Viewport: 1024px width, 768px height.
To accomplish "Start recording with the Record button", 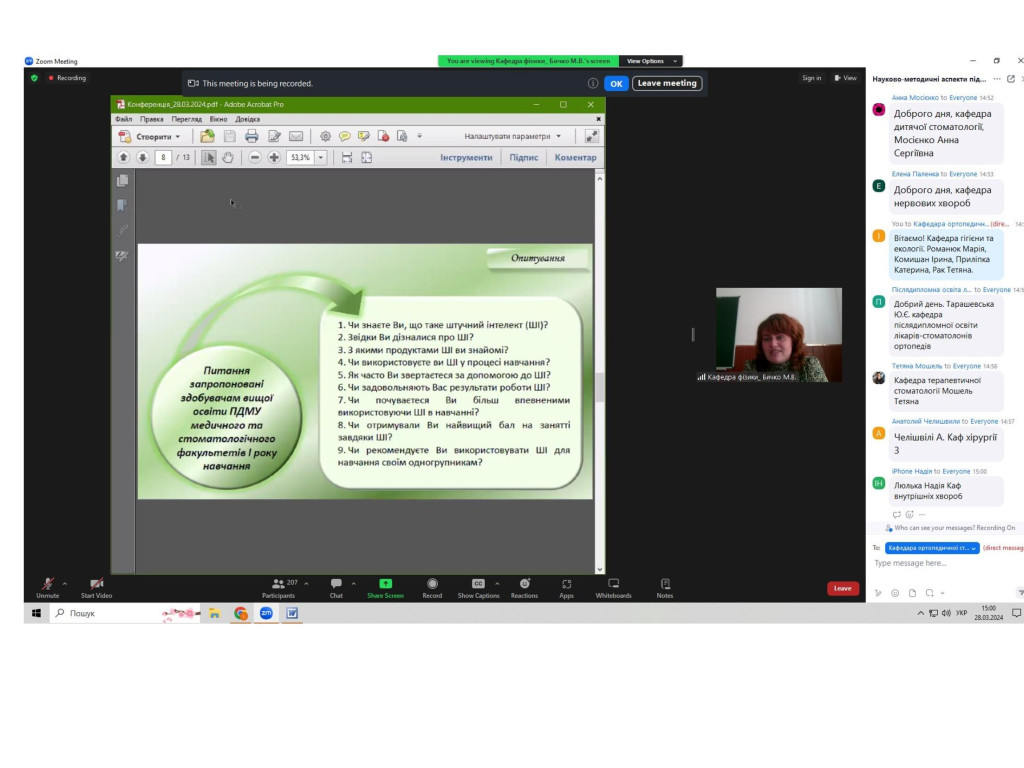I will click(432, 588).
